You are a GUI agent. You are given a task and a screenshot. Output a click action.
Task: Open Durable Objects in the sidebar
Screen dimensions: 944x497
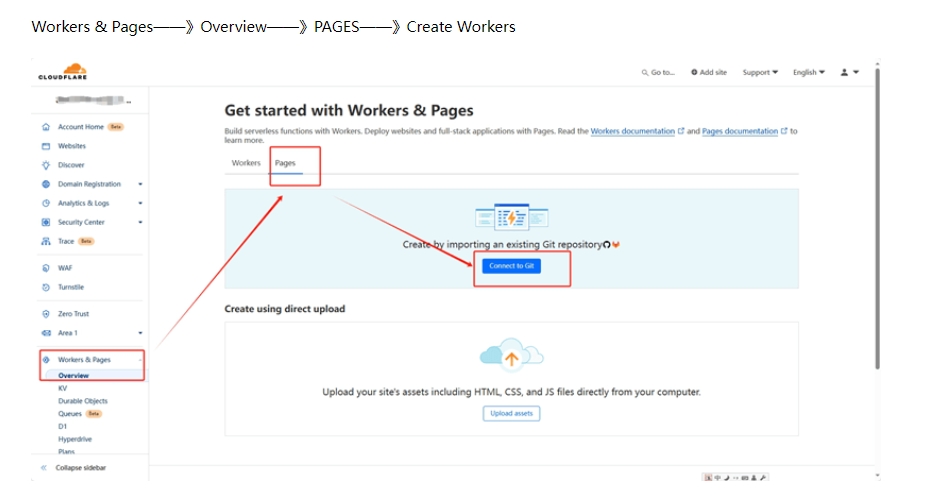point(82,401)
